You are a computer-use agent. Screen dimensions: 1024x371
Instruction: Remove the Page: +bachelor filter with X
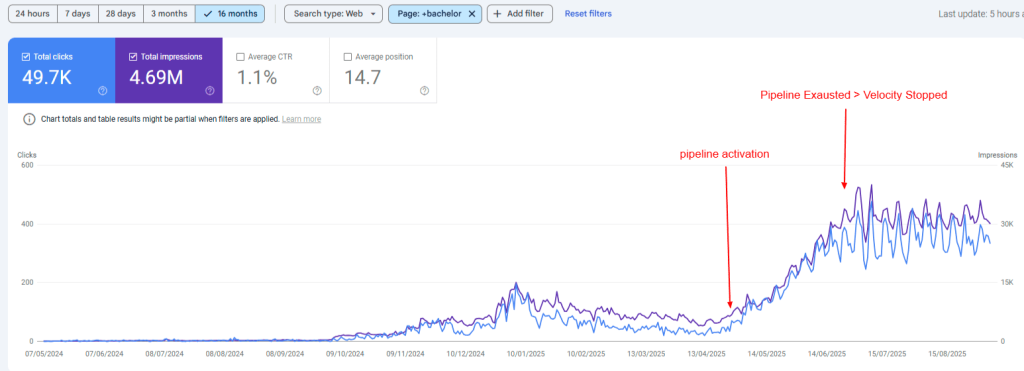click(x=472, y=14)
